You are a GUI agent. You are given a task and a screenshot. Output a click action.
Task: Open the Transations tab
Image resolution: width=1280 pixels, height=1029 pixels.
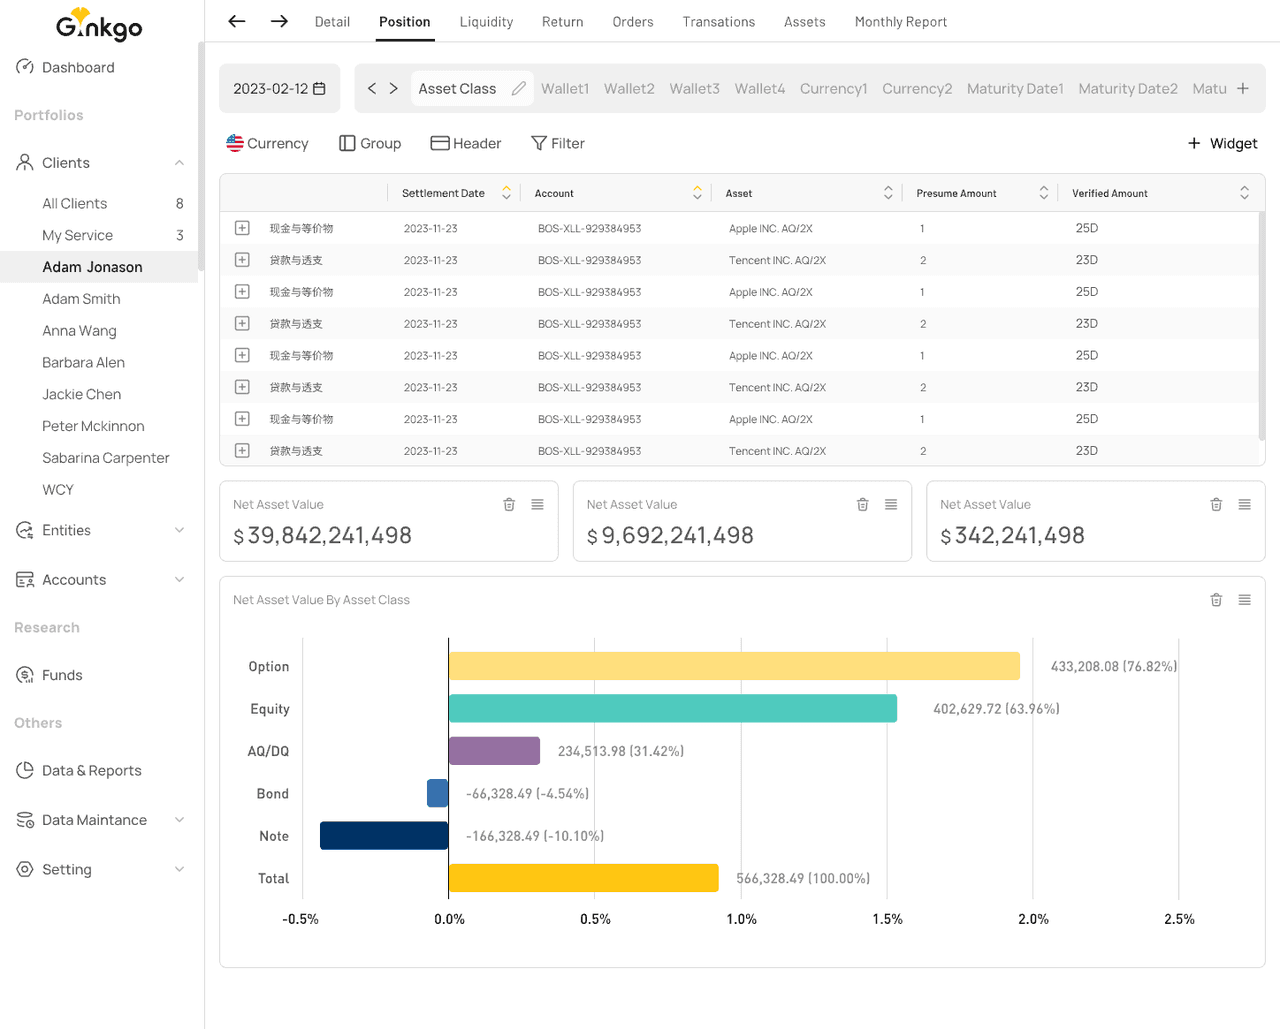719,22
